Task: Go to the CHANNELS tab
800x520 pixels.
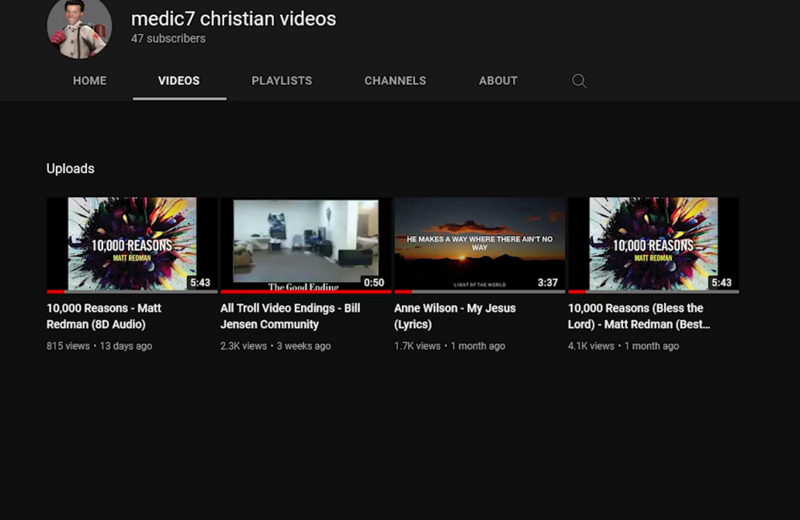Action: pos(395,81)
